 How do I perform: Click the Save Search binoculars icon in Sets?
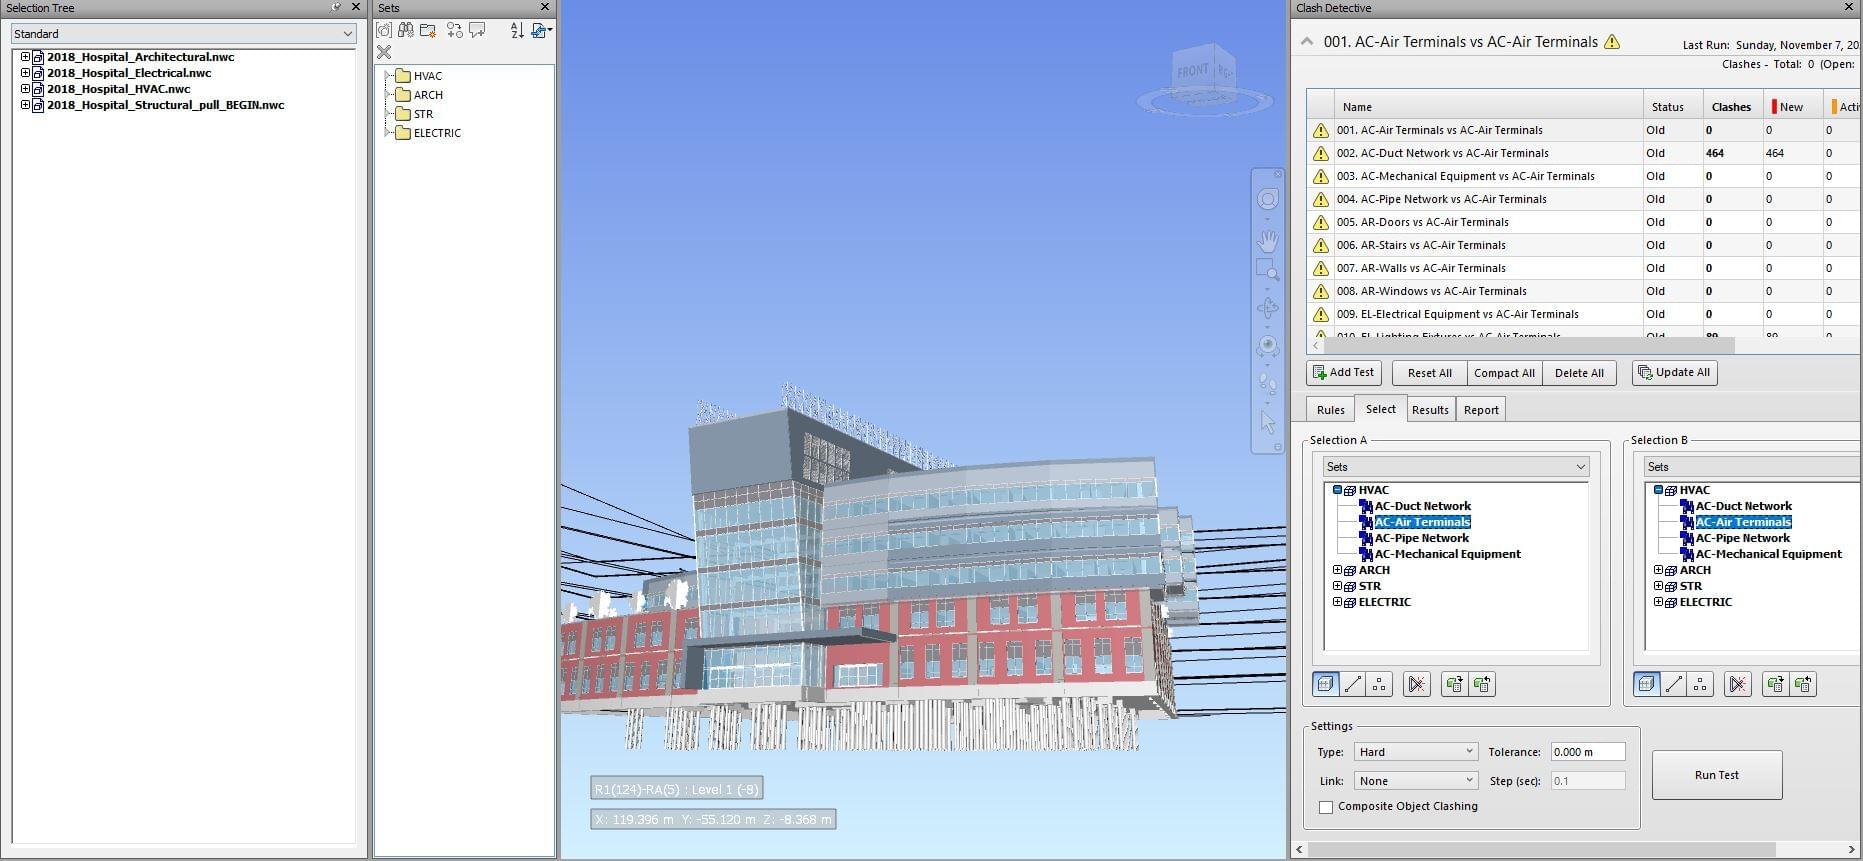(x=406, y=31)
